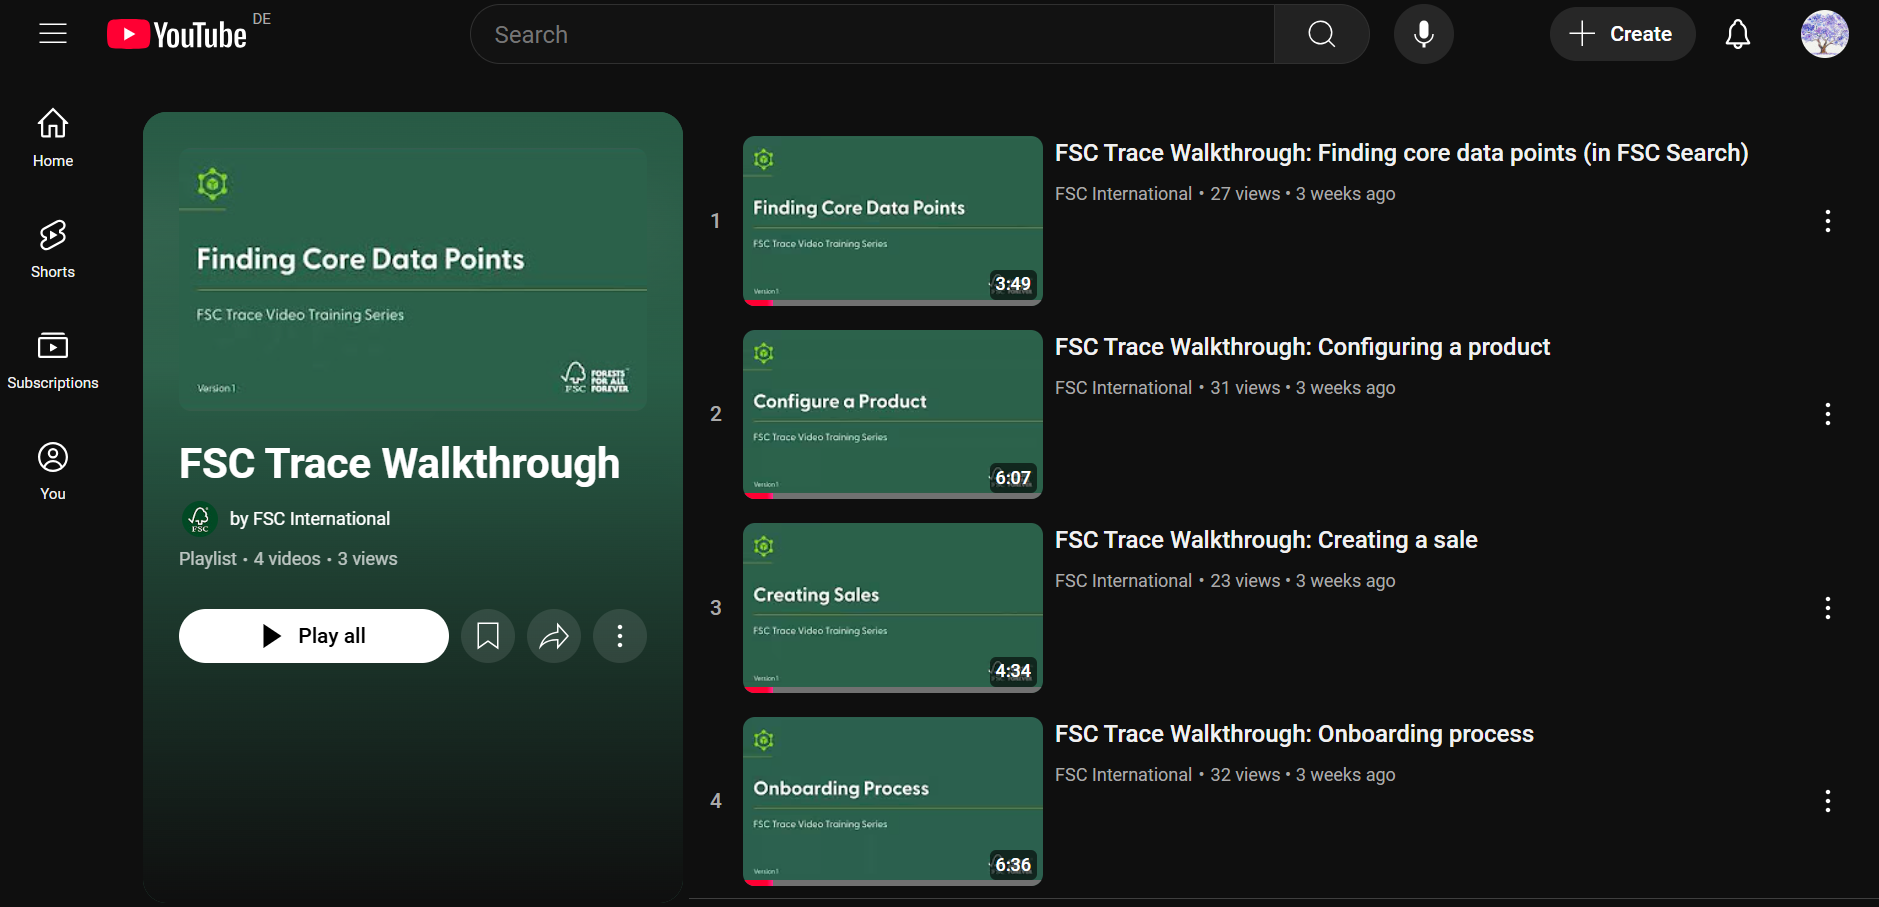This screenshot has height=907, width=1879.
Task: Open YouTube notifications bell
Action: coord(1737,33)
